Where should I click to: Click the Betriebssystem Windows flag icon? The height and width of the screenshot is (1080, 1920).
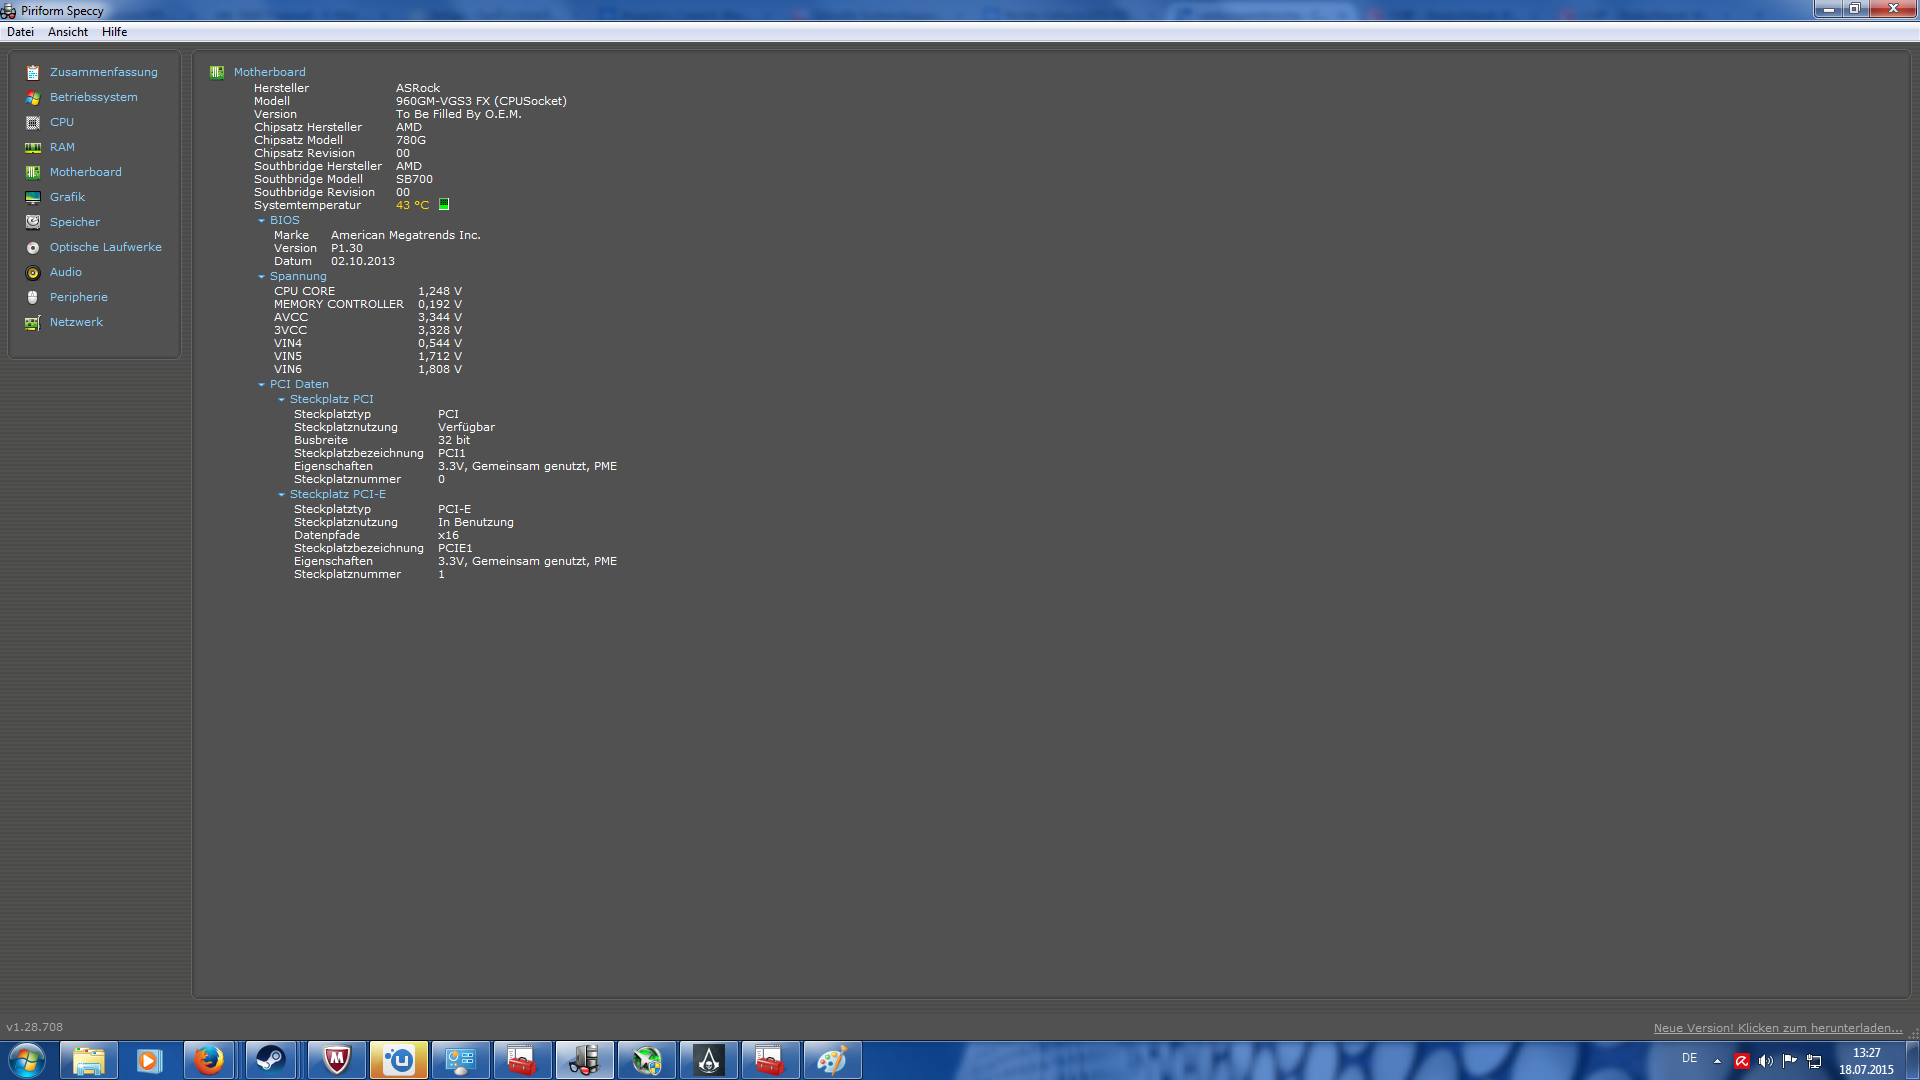click(x=33, y=98)
